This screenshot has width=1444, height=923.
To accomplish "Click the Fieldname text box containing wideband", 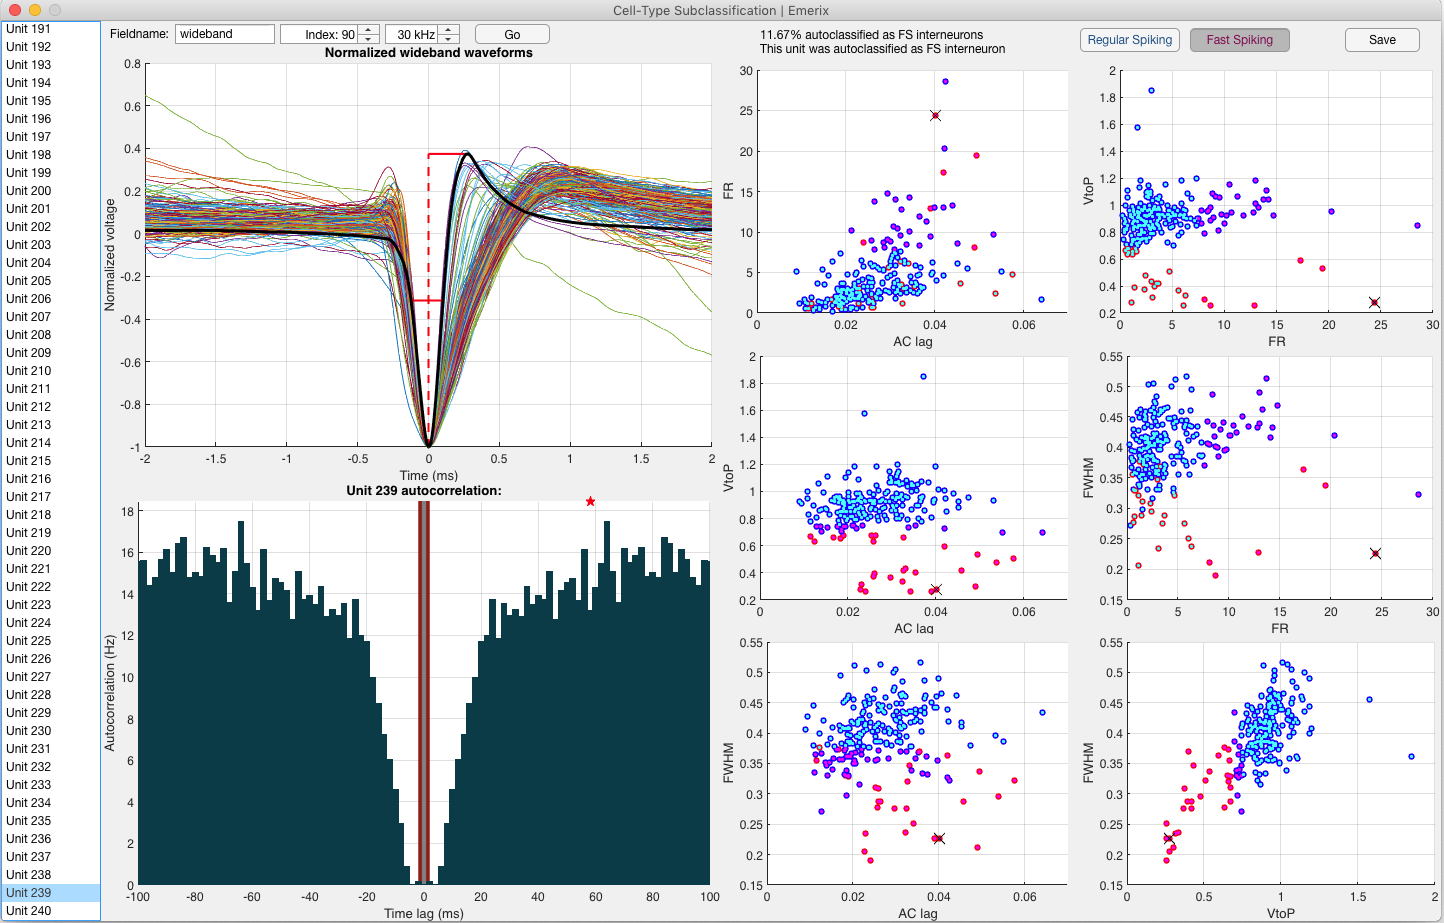I will (x=225, y=34).
